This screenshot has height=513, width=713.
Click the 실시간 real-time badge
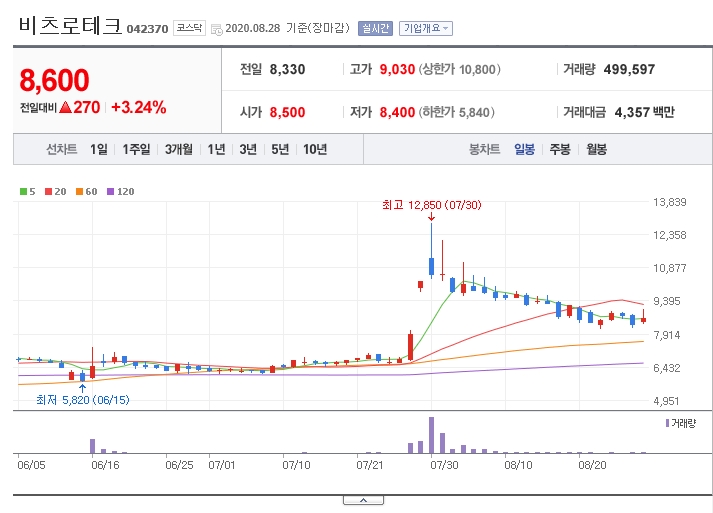[375, 28]
